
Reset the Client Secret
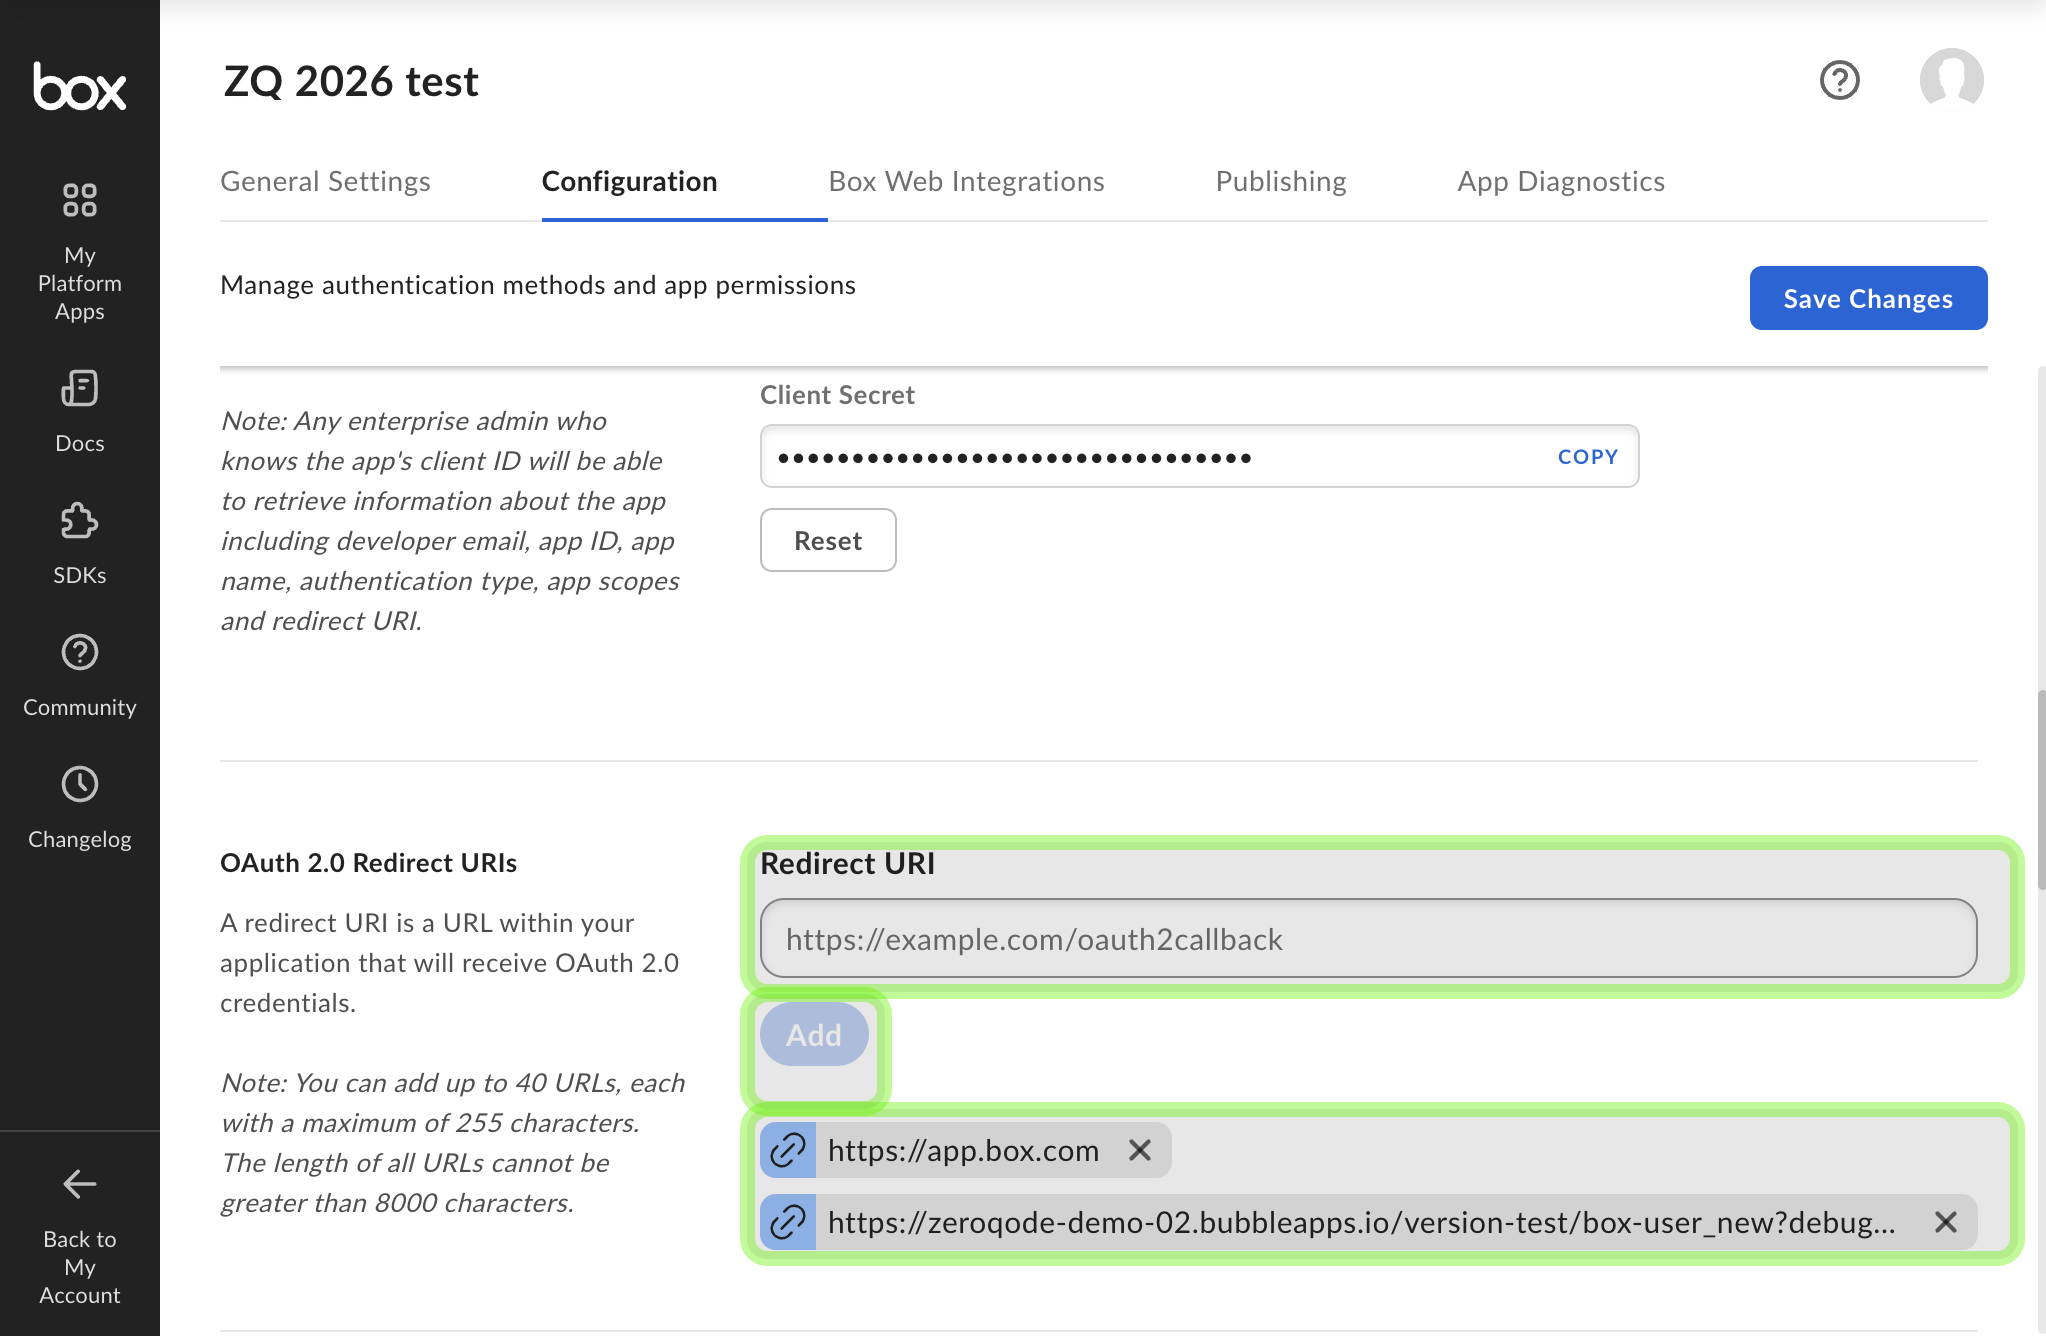828,541
